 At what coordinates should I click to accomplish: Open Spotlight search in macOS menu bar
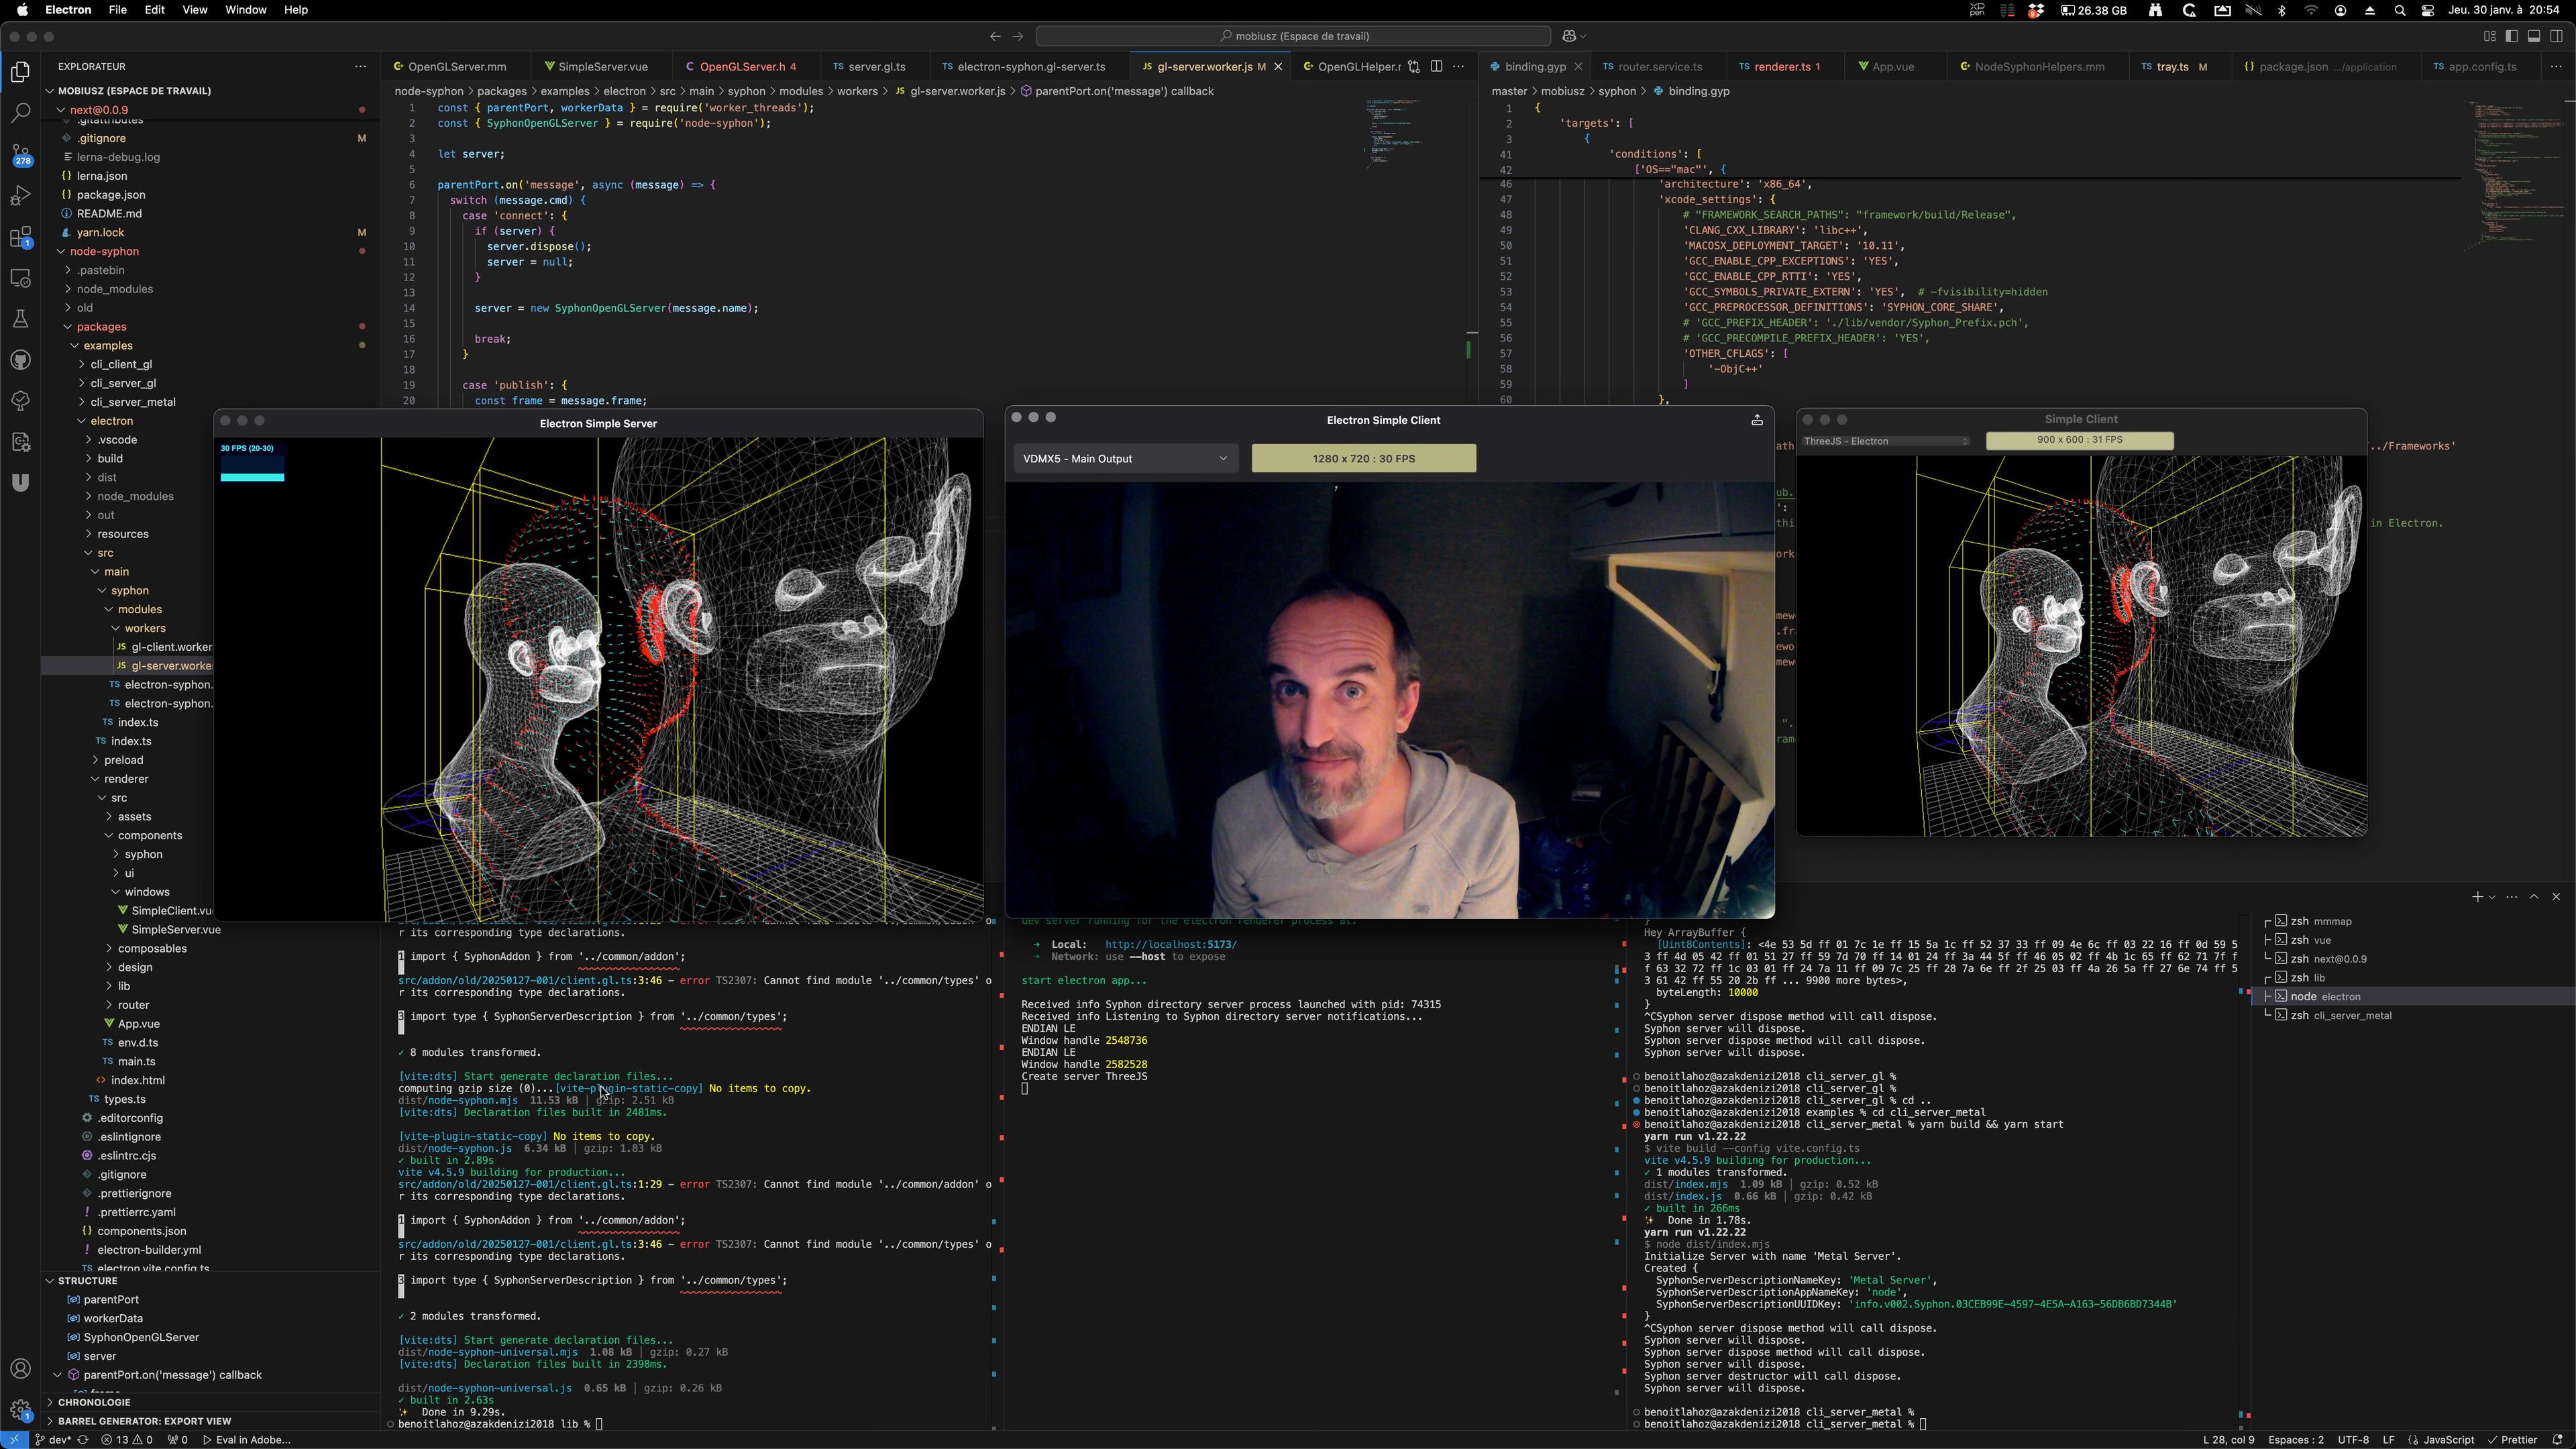pos(2399,10)
